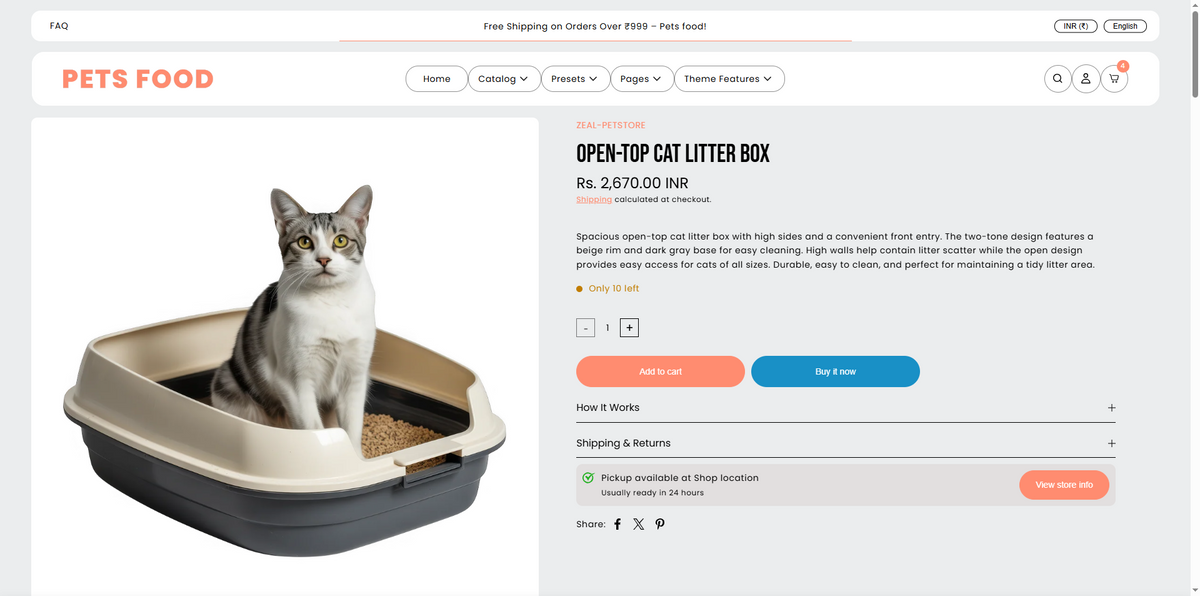This screenshot has width=1200, height=596.
Task: Open the Pages menu
Action: tap(641, 79)
